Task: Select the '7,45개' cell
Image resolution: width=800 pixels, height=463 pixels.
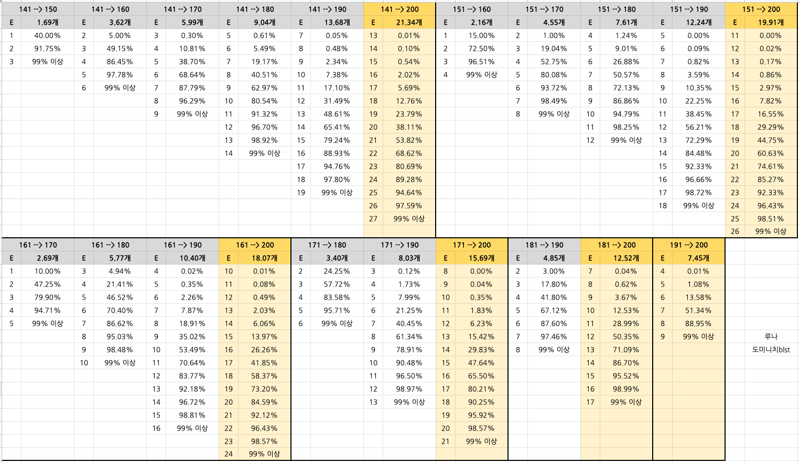Action: tap(698, 258)
